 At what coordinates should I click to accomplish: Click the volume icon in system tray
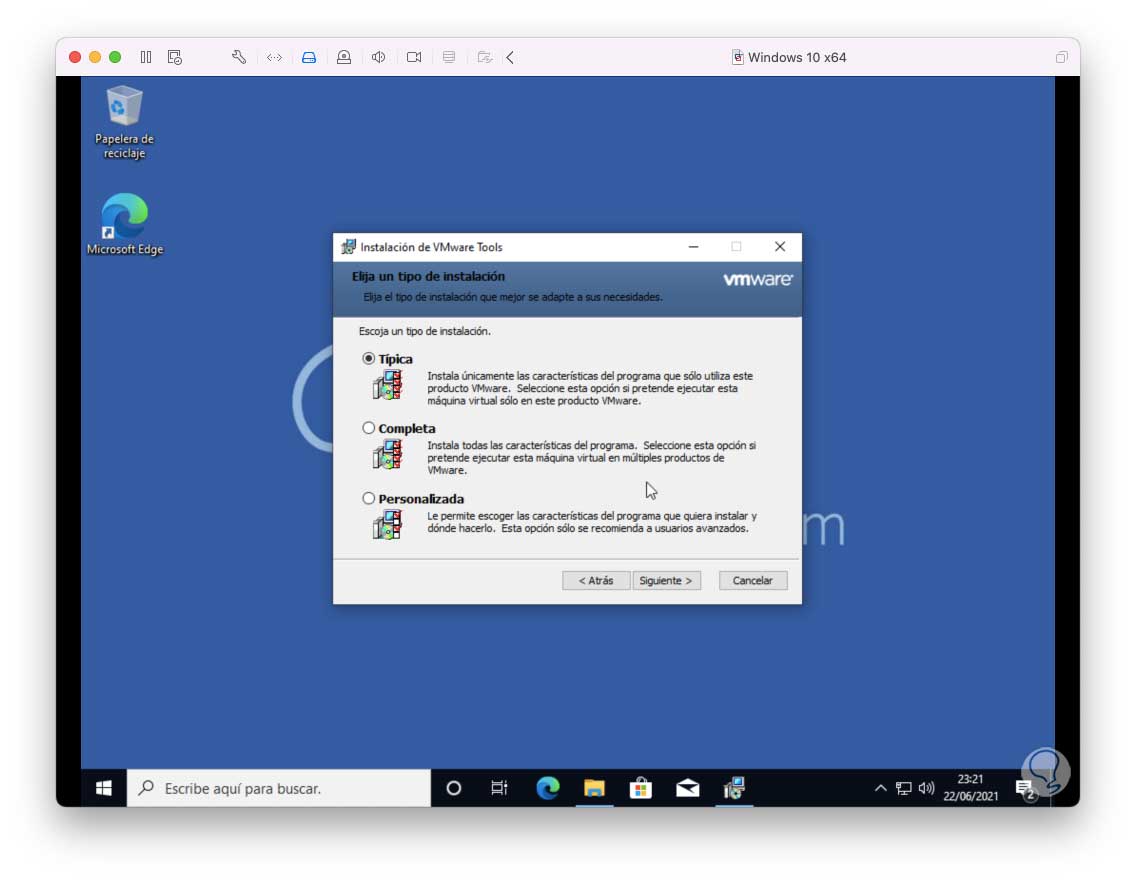tap(927, 788)
